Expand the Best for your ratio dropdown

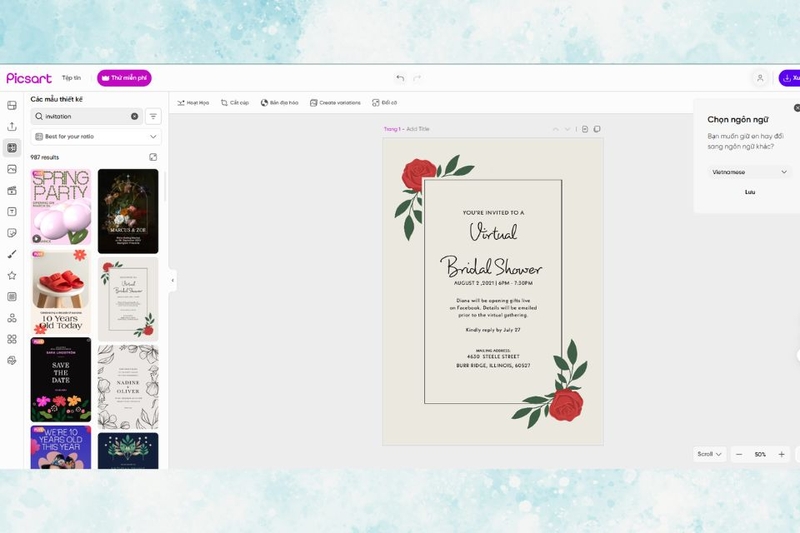(x=96, y=137)
